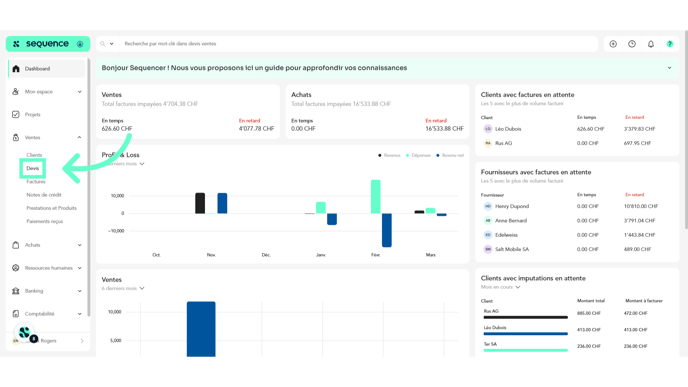Open the Dashboard home icon
The image size is (688, 387).
click(x=16, y=68)
